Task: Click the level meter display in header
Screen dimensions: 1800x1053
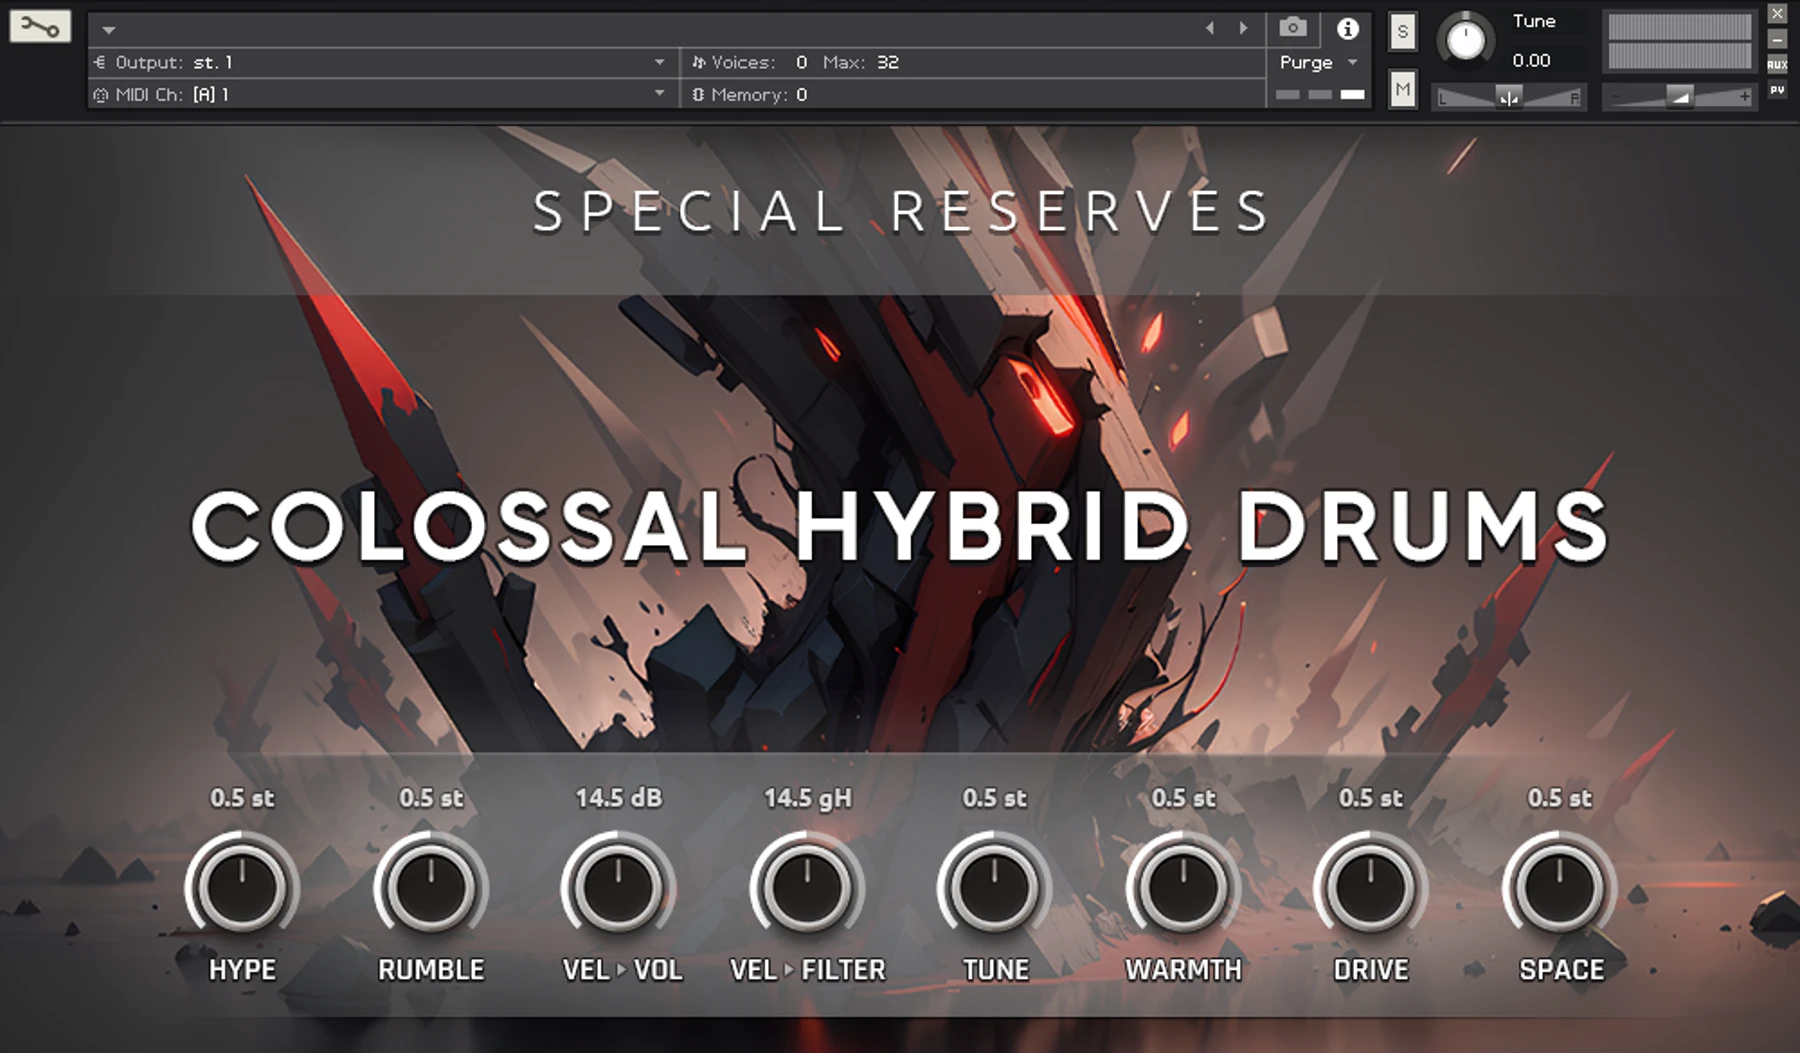Action: (x=1680, y=41)
